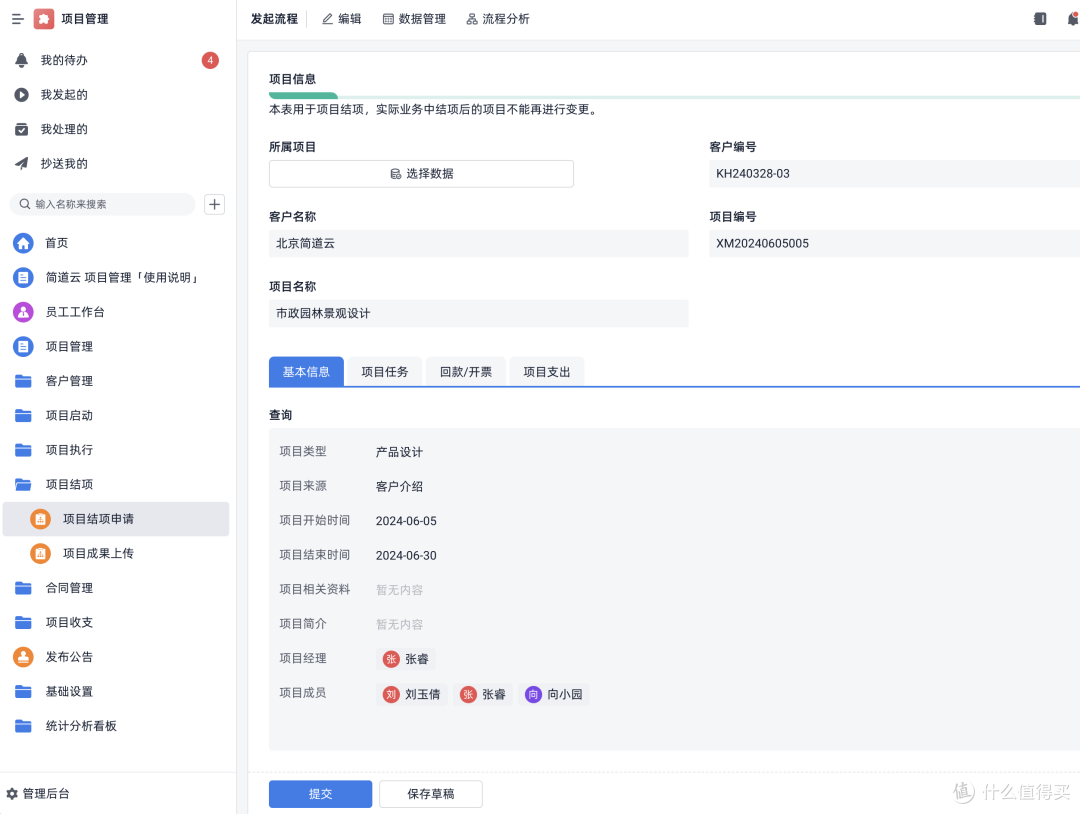Open 我处理的 checkbox icon
This screenshot has width=1080, height=814.
pos(21,129)
